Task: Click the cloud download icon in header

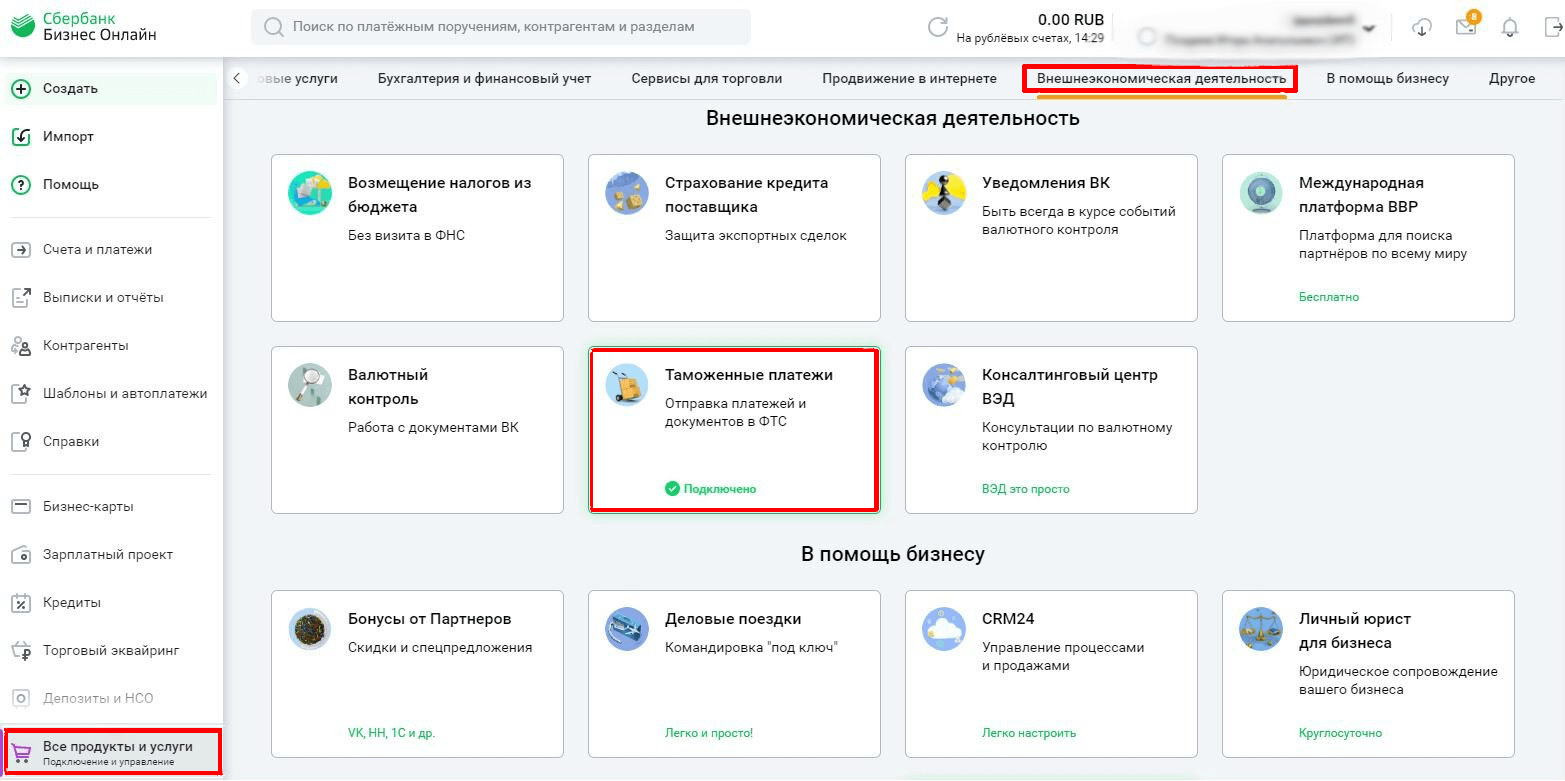Action: tap(1422, 29)
